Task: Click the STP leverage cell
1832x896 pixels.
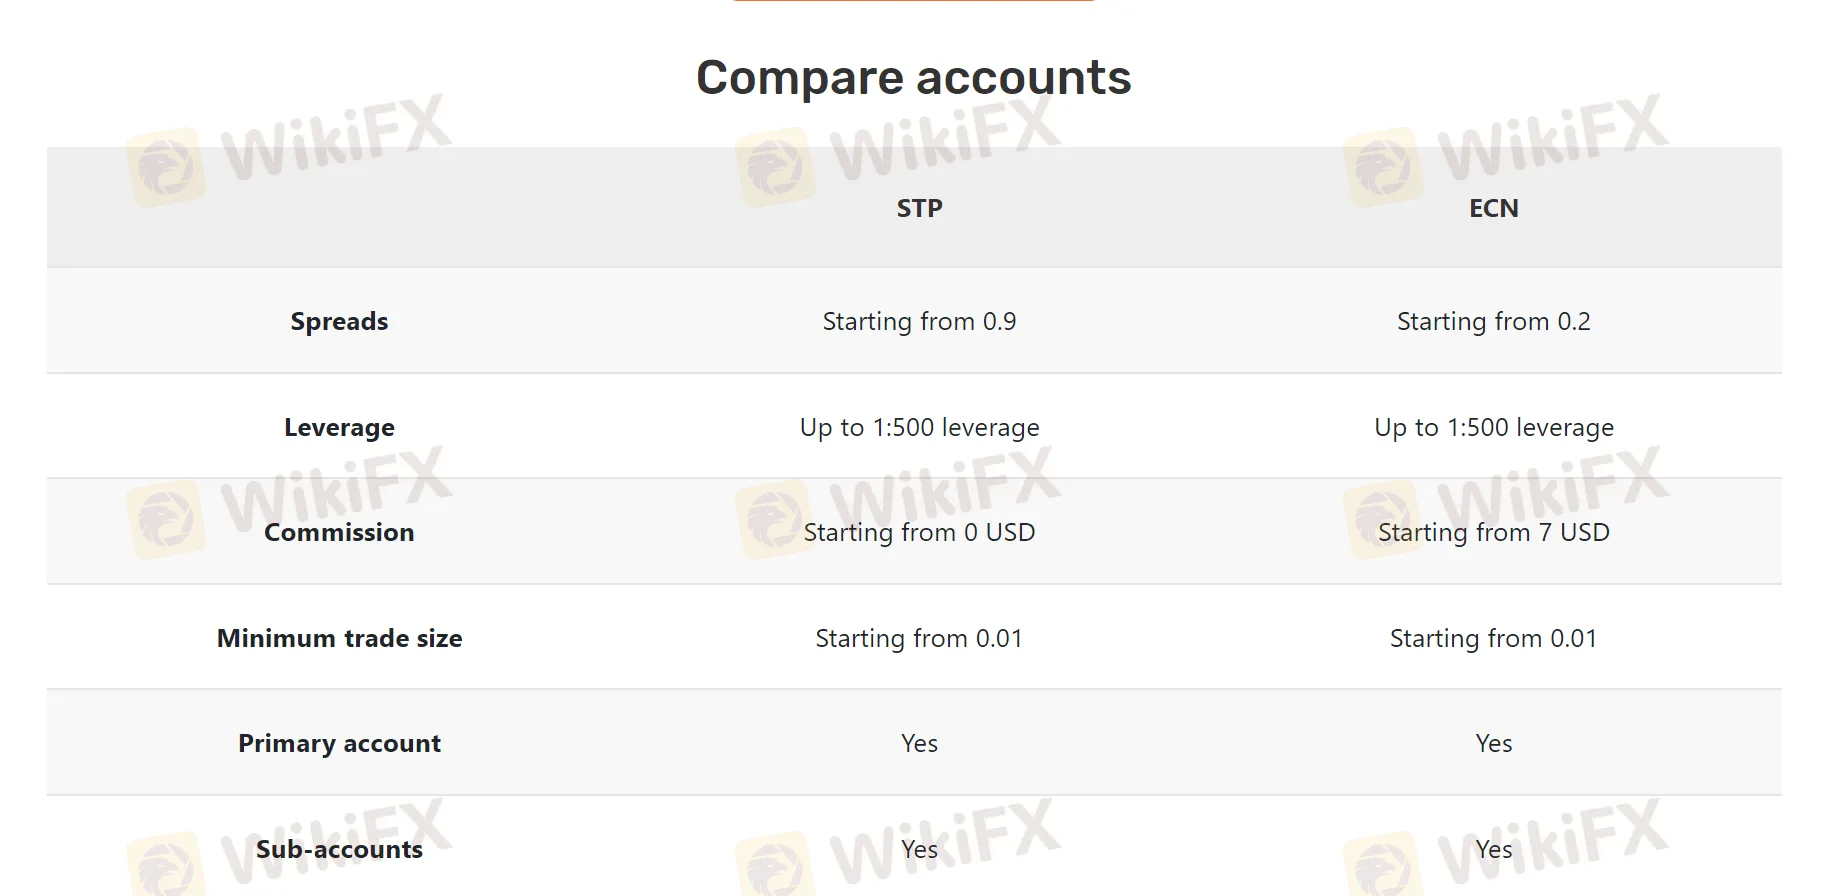Action: (x=919, y=427)
